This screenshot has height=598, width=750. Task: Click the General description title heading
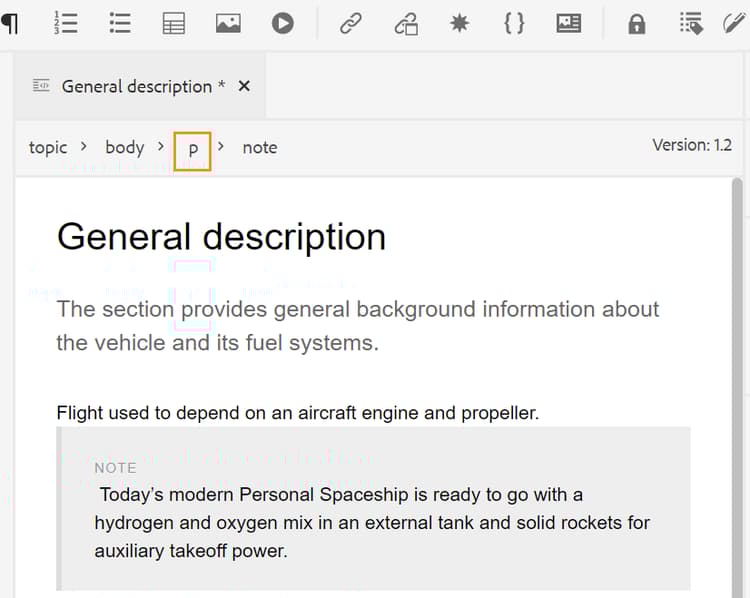(x=221, y=237)
